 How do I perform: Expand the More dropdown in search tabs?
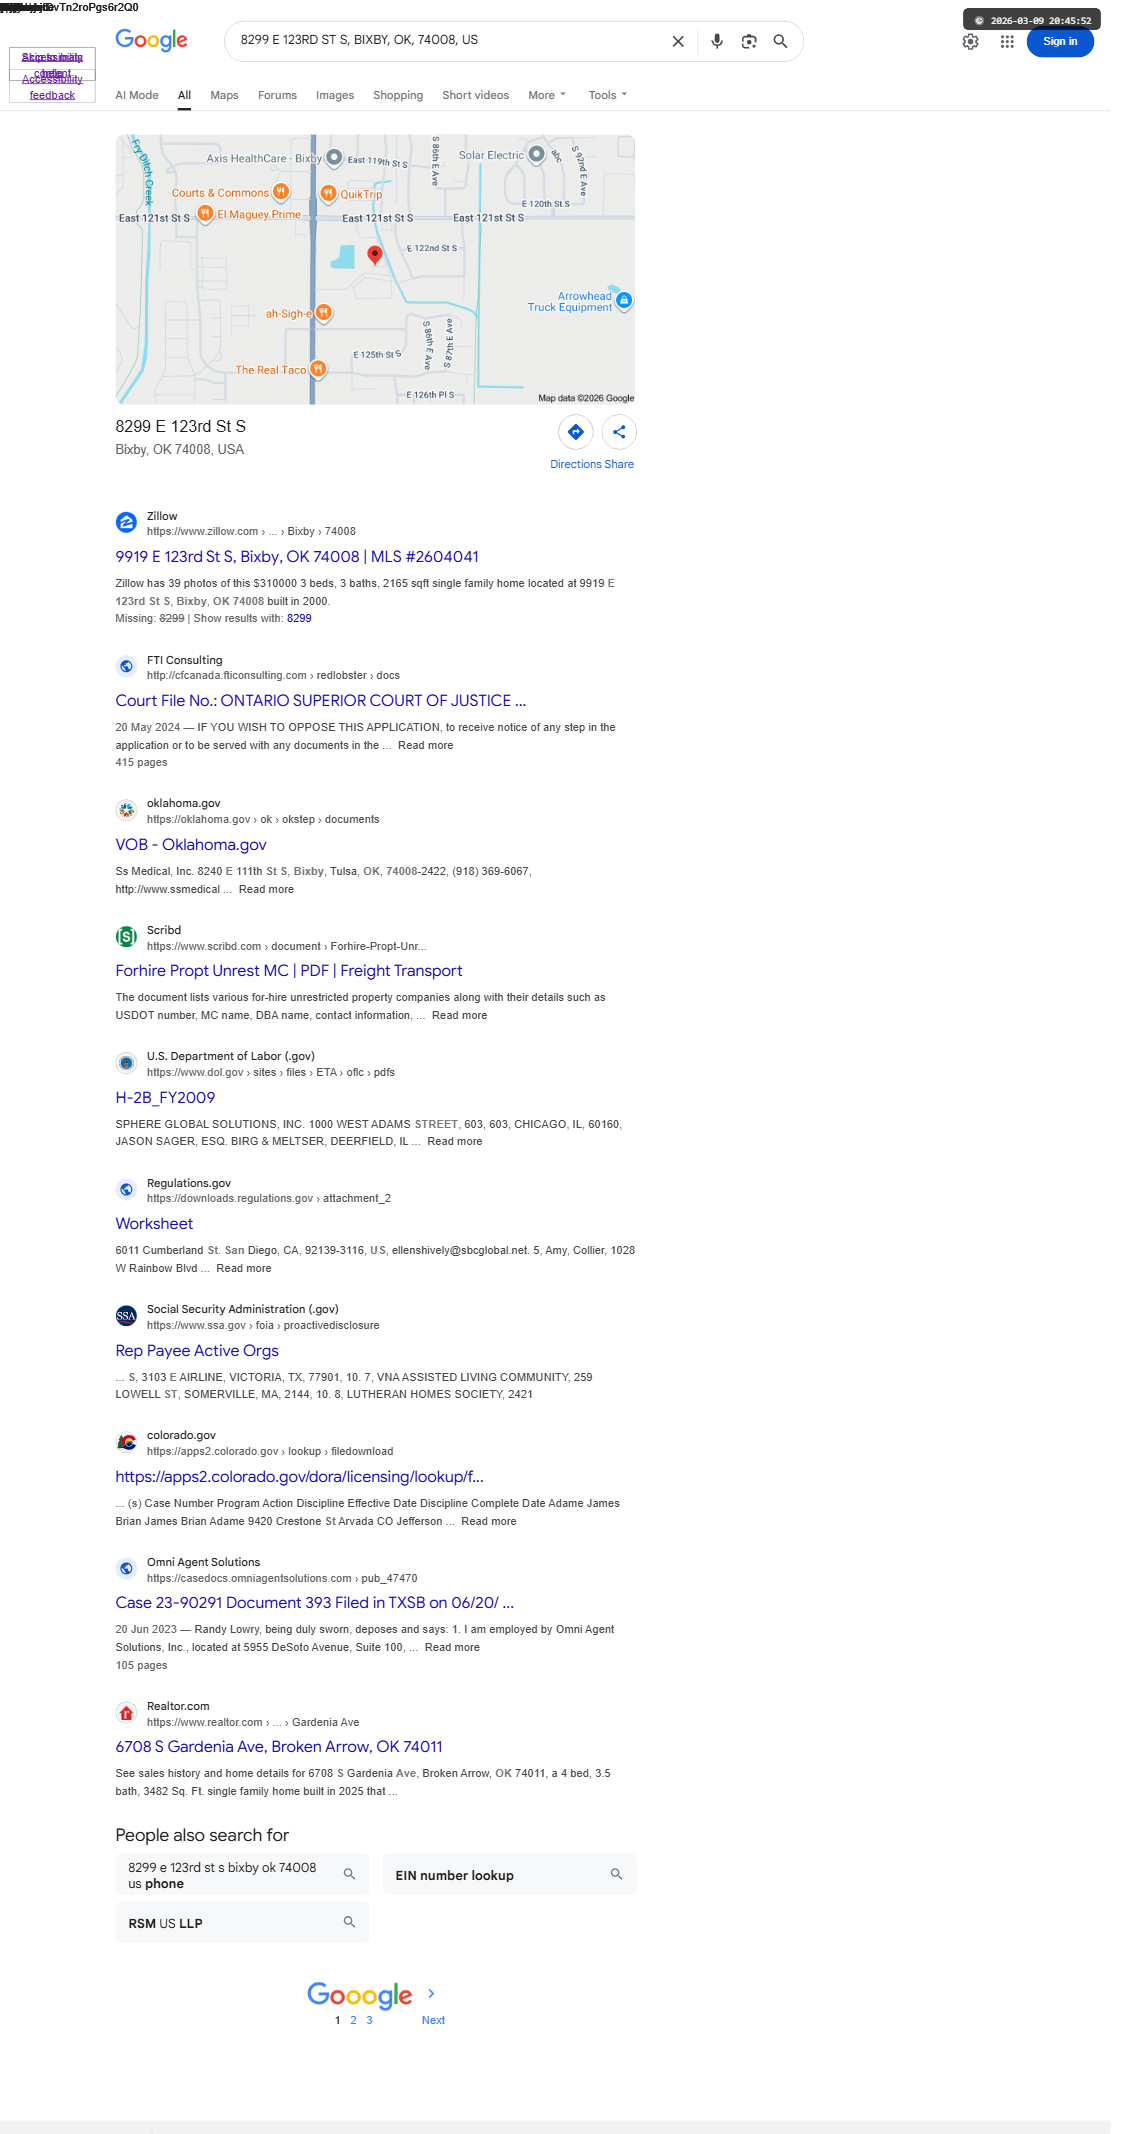(x=547, y=95)
